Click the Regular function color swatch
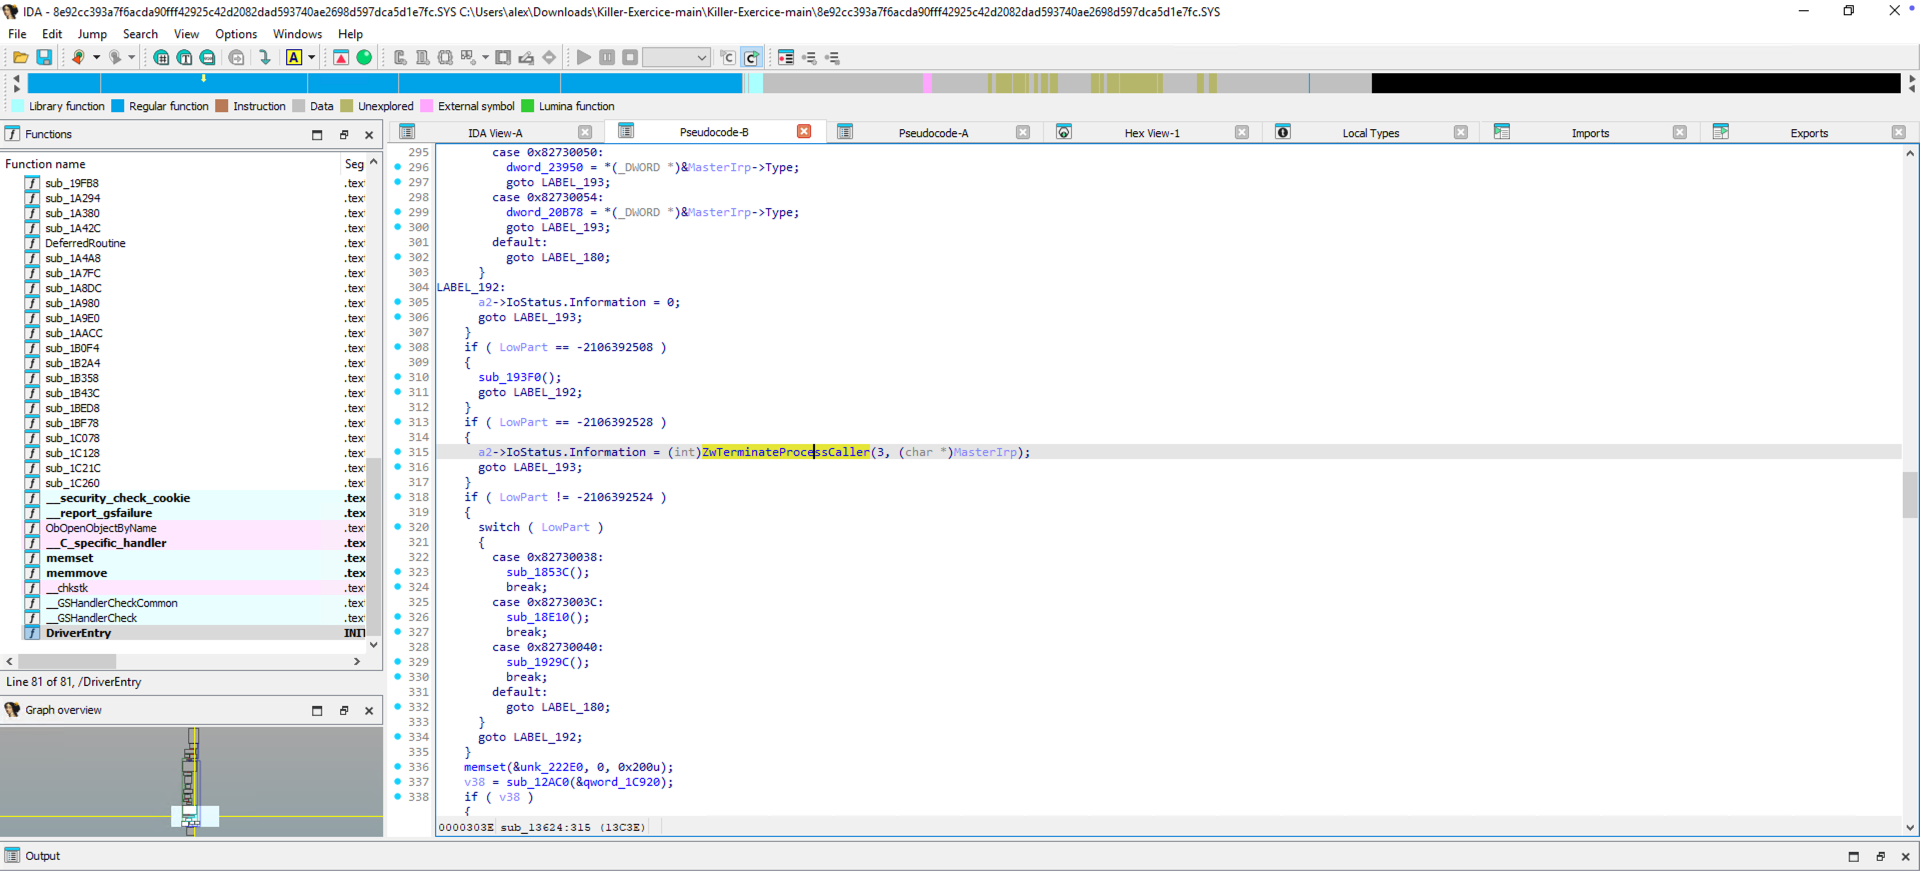Viewport: 1920px width, 871px height. [118, 106]
